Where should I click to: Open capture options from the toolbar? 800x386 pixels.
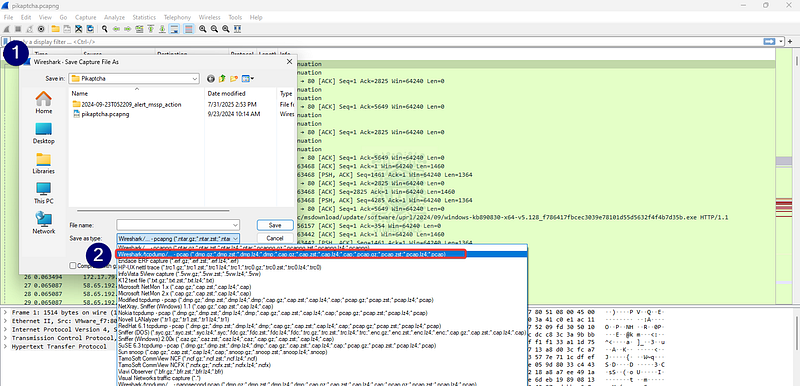[x=41, y=29]
